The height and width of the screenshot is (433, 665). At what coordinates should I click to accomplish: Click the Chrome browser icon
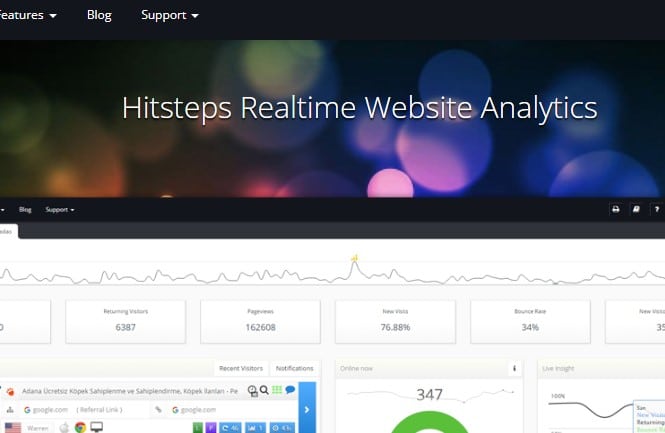pos(80,427)
